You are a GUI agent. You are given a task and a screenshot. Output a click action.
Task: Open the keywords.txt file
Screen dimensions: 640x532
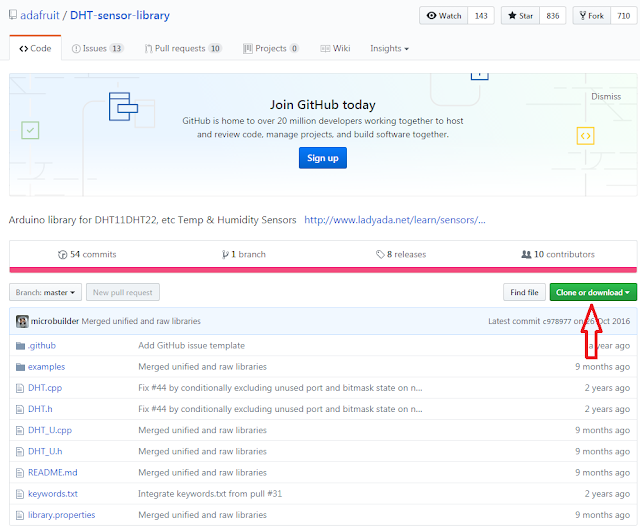click(x=53, y=494)
